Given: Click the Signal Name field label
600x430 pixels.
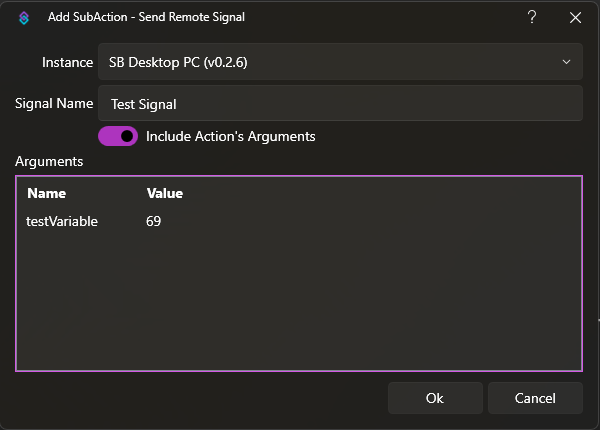Looking at the screenshot, I should (54, 103).
